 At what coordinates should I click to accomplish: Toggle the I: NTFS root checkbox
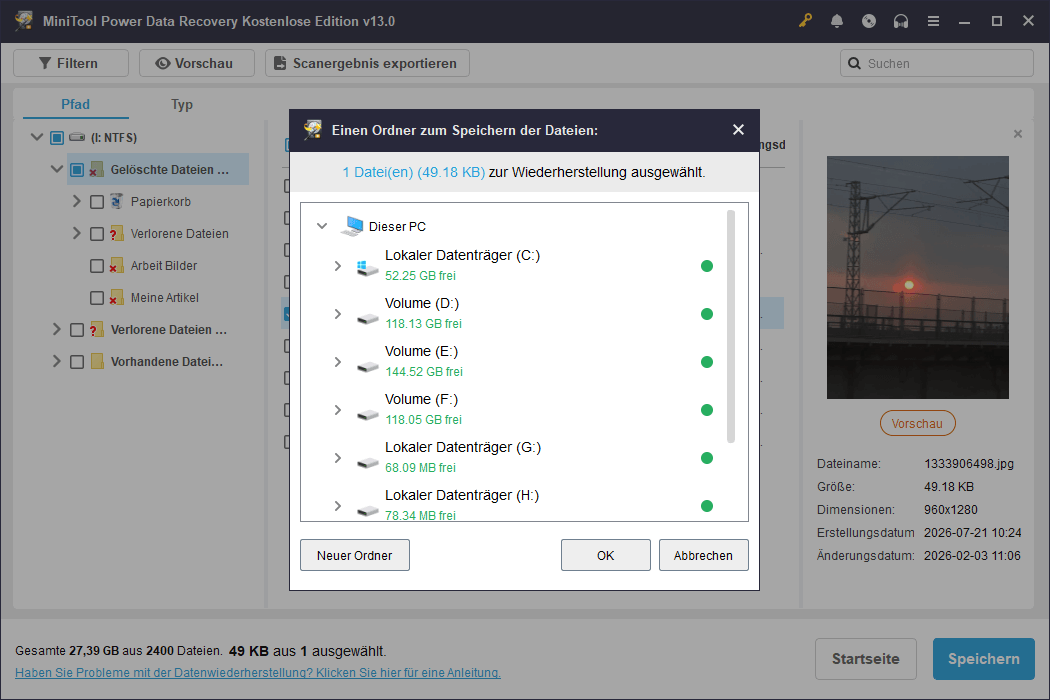click(x=57, y=137)
